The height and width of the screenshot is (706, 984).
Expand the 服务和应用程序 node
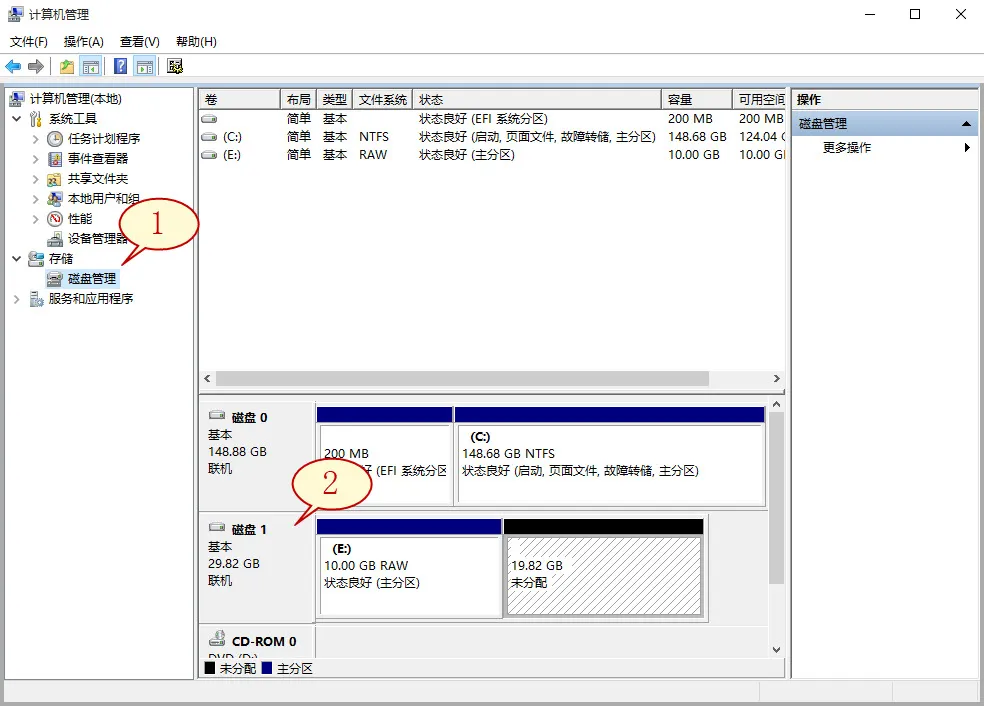point(17,299)
